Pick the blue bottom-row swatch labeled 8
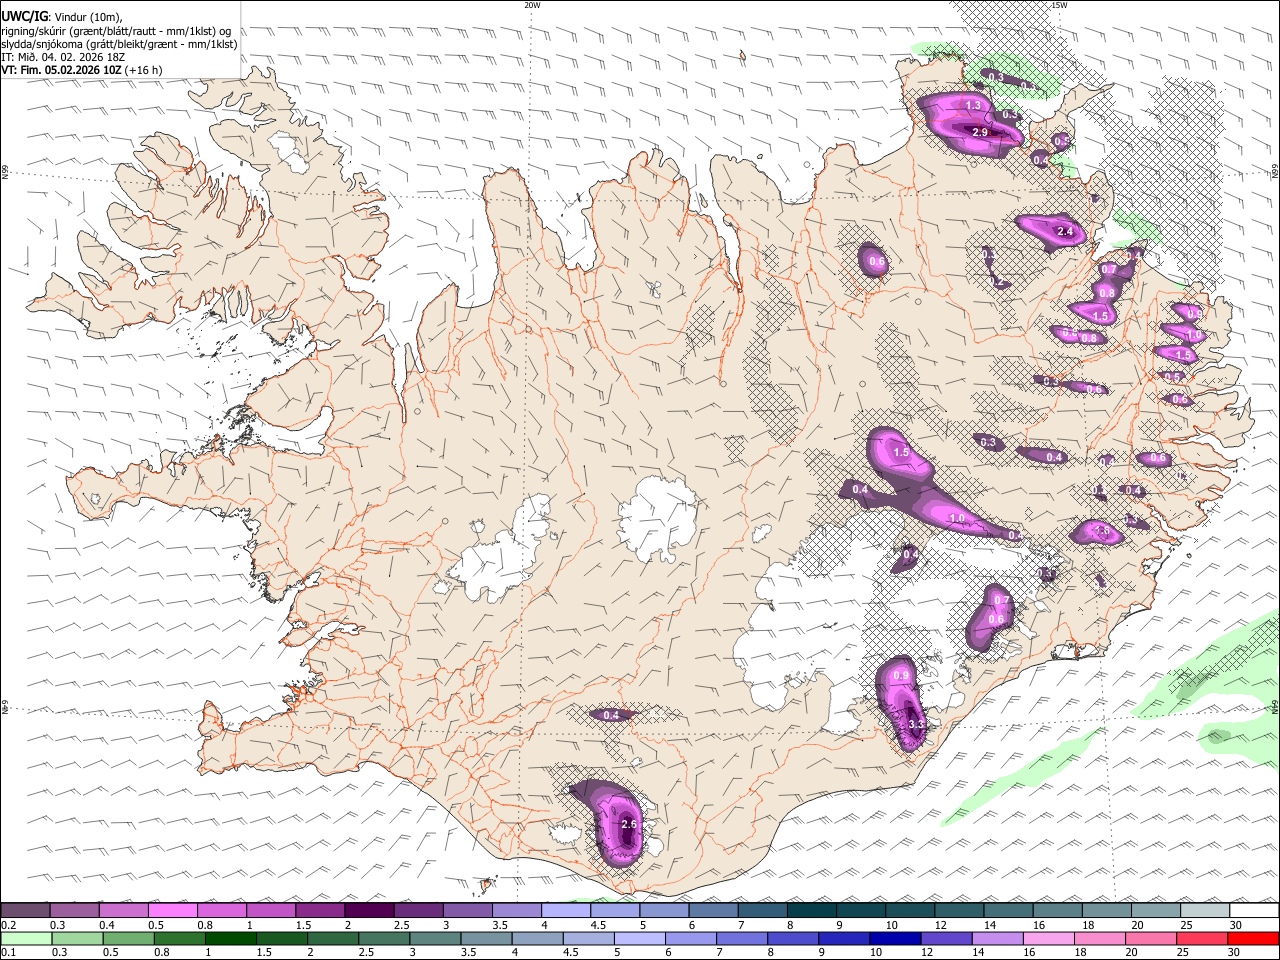Screen dimensions: 1280x960 (792, 938)
